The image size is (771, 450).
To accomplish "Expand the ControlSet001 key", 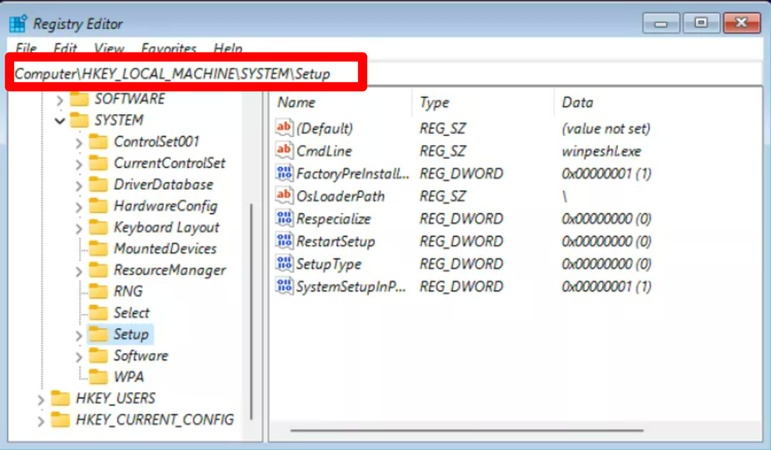I will tap(79, 142).
